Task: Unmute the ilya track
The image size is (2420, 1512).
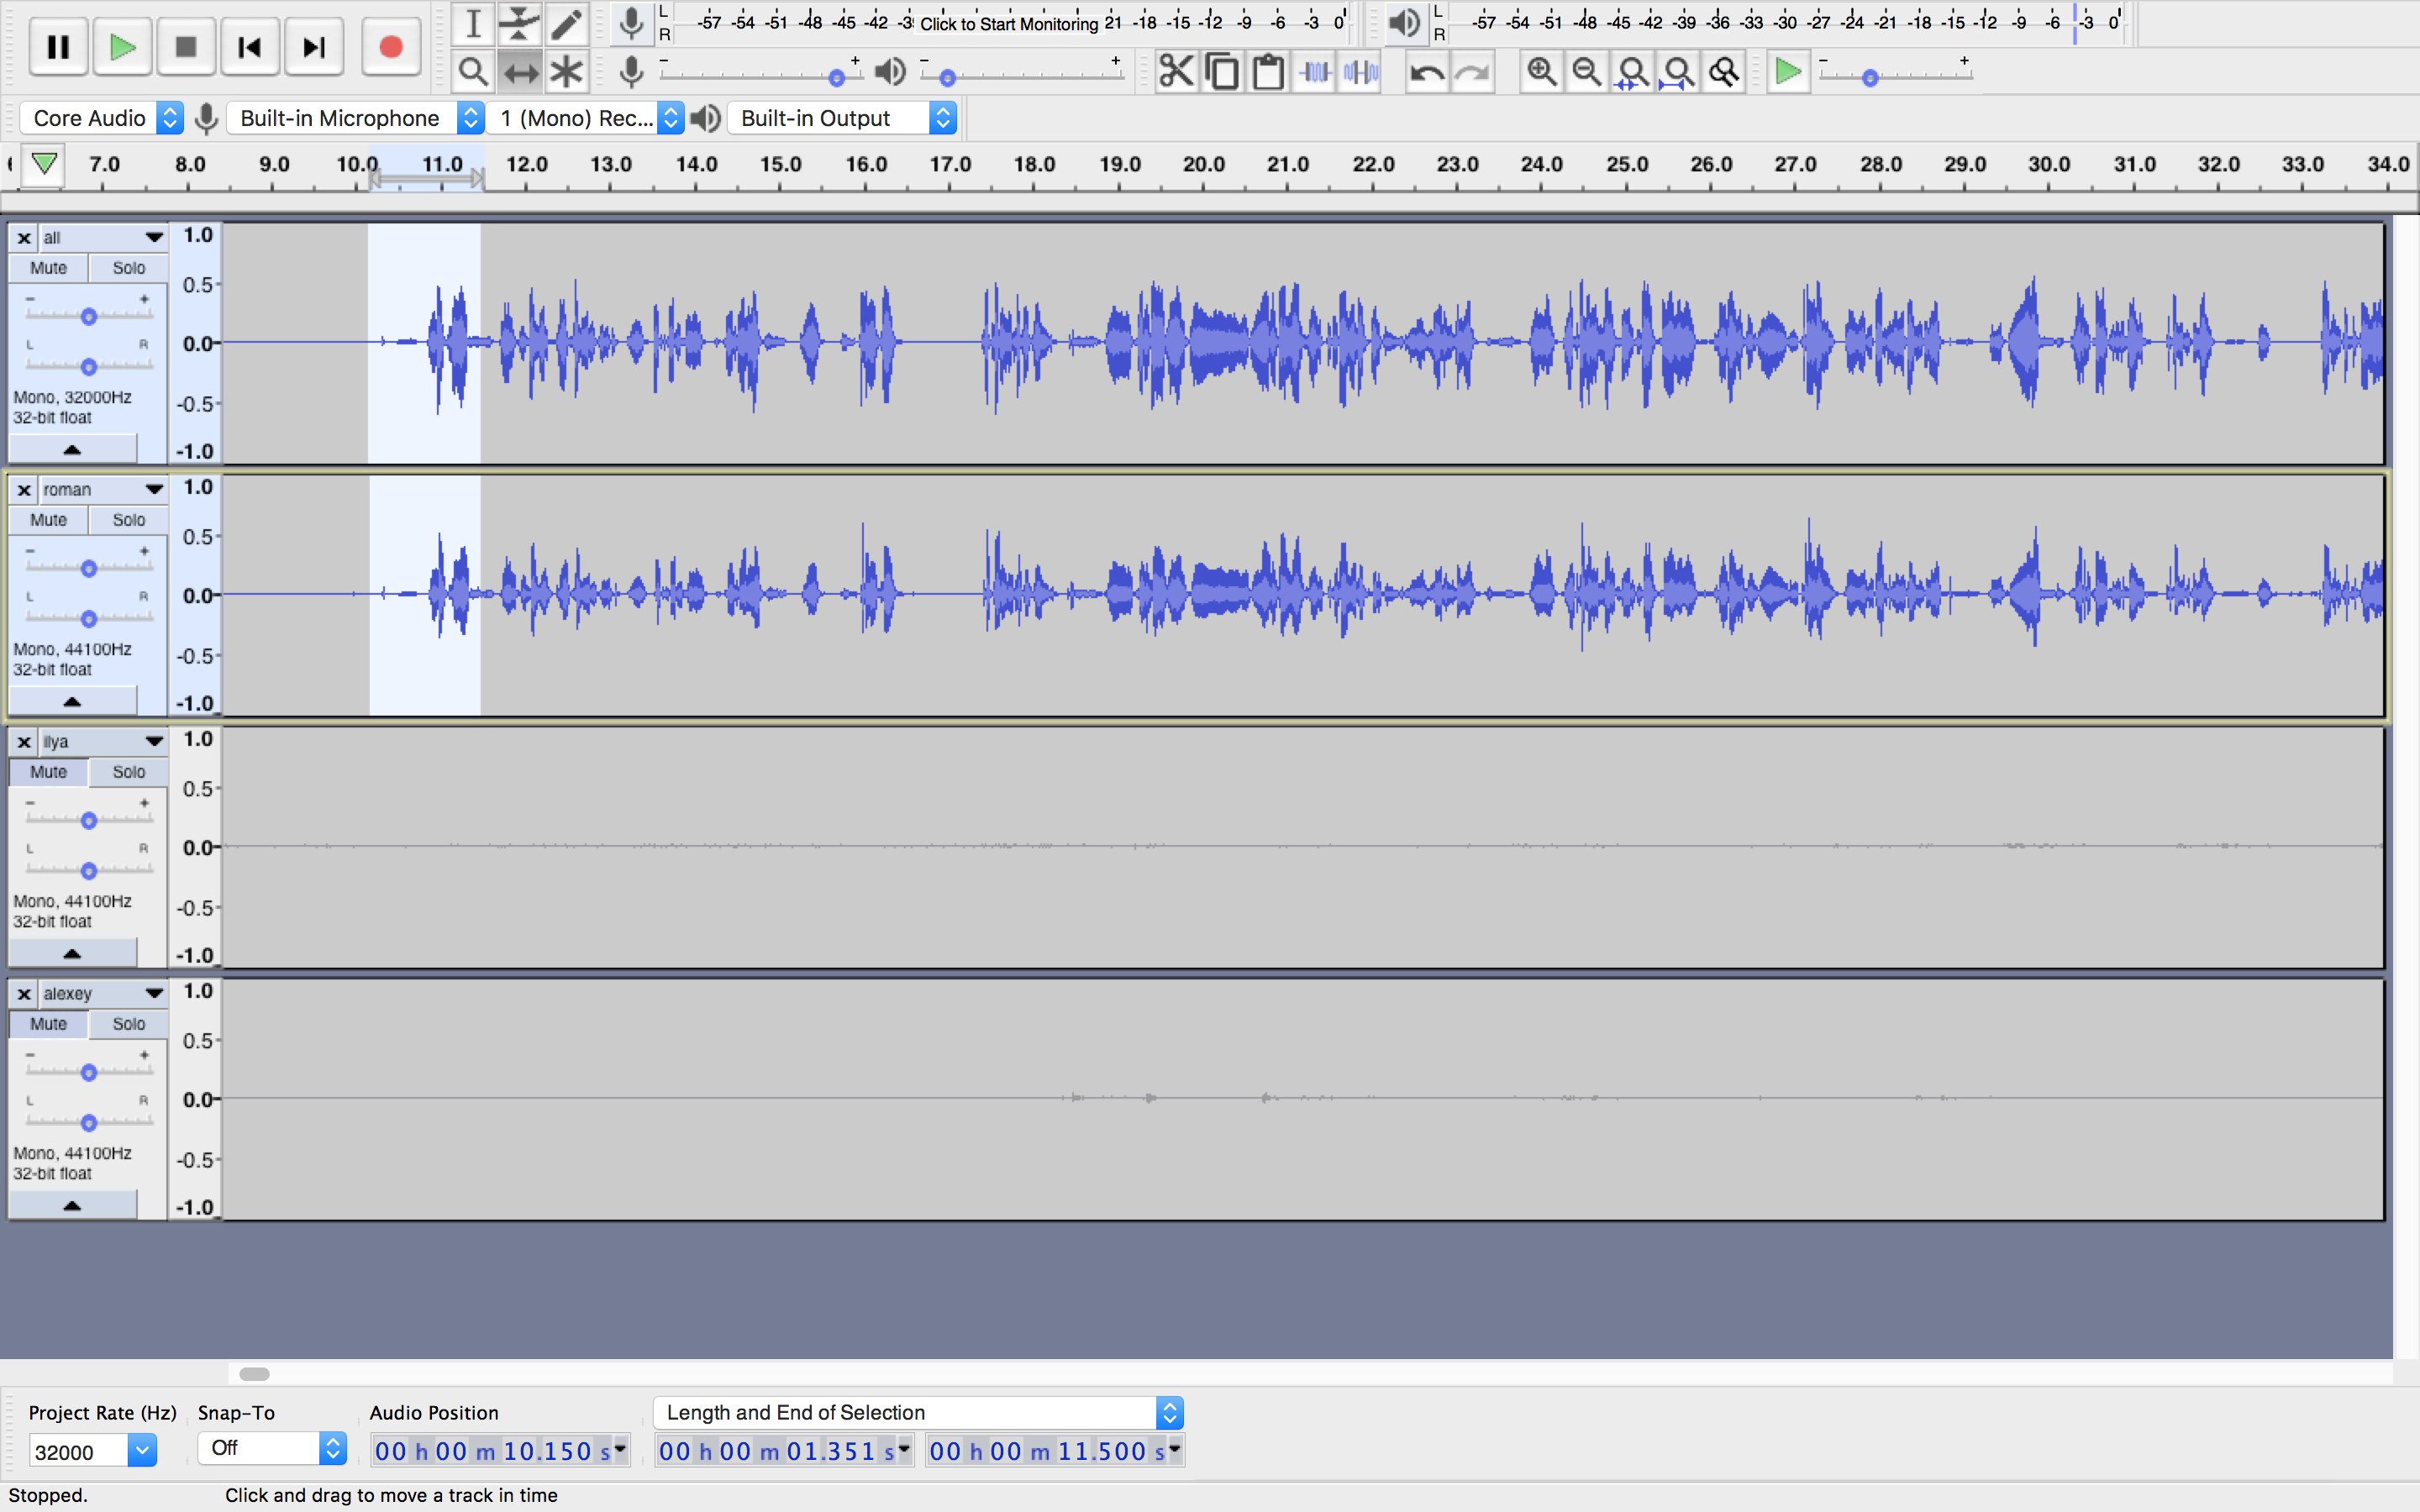Action: pyautogui.click(x=48, y=772)
